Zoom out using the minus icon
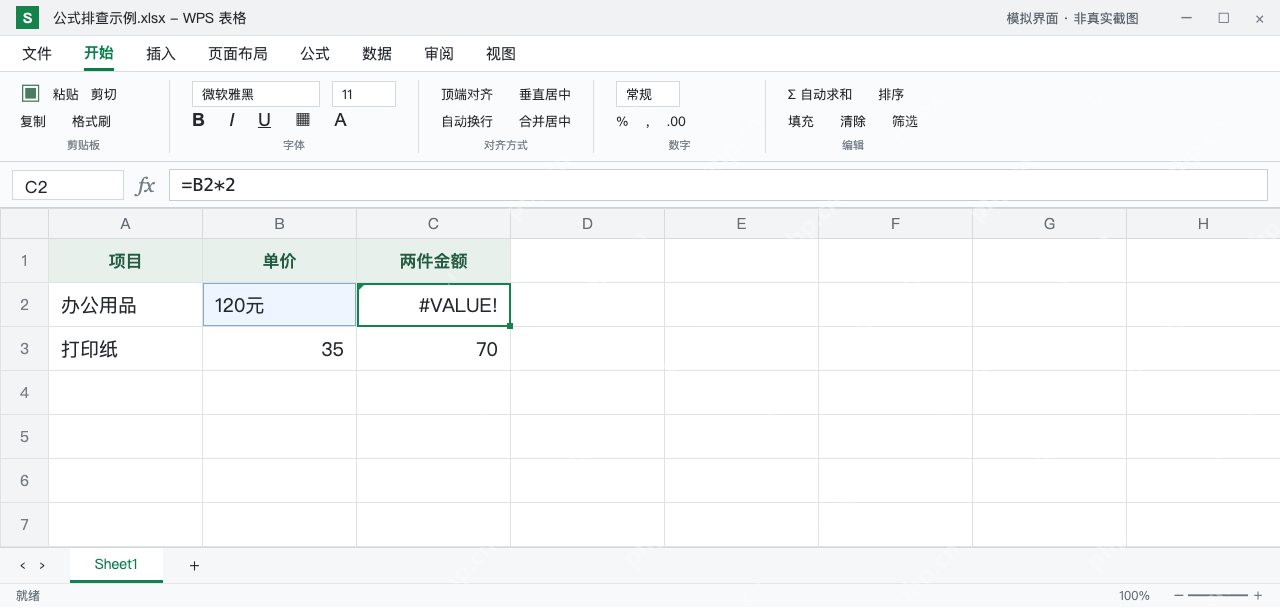The width and height of the screenshot is (1280, 608). coord(1179,596)
